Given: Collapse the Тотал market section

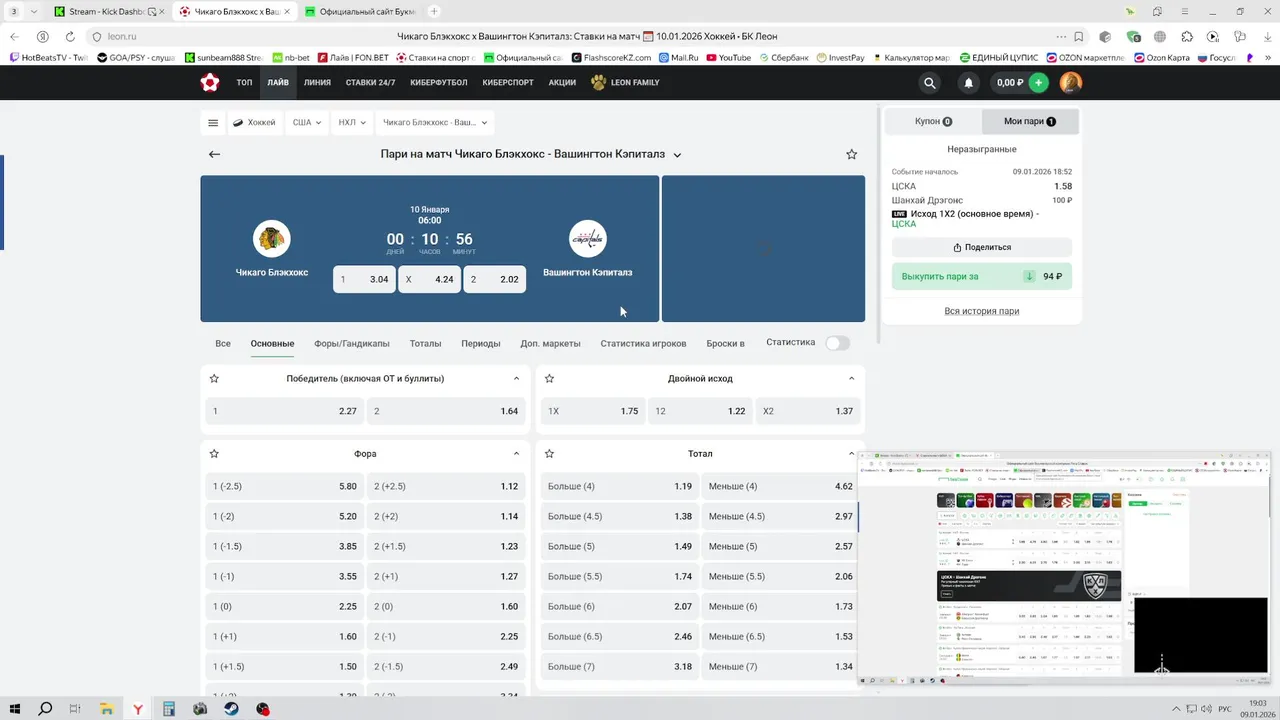Looking at the screenshot, I should (851, 454).
